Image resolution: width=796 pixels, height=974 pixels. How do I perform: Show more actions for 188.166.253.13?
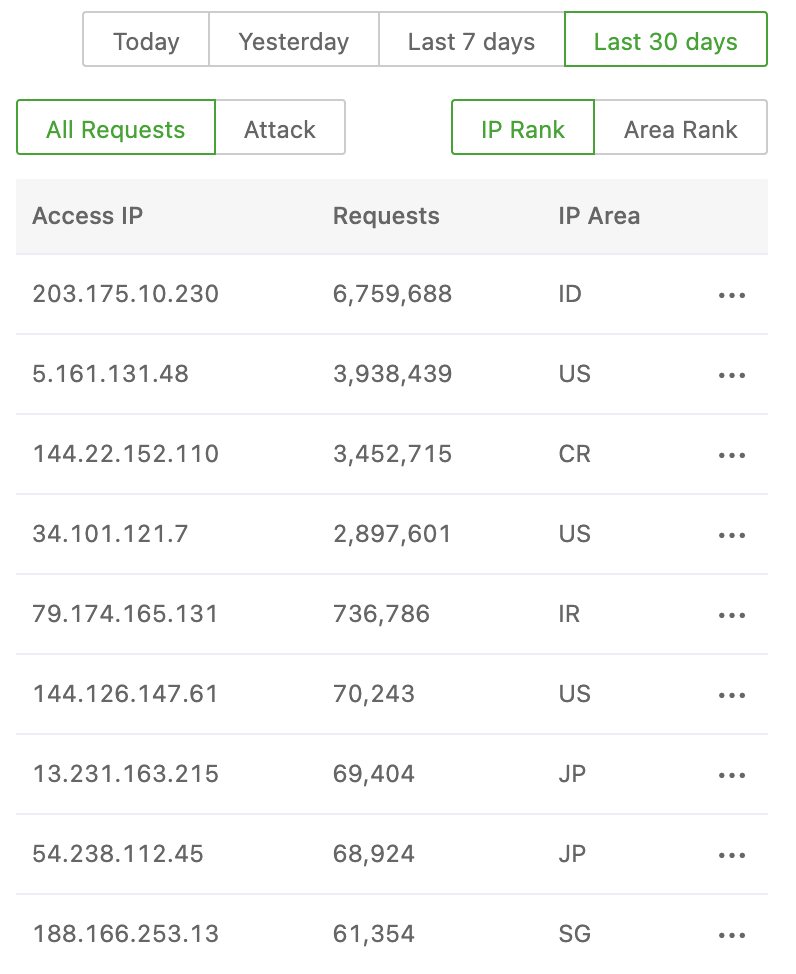pyautogui.click(x=732, y=935)
